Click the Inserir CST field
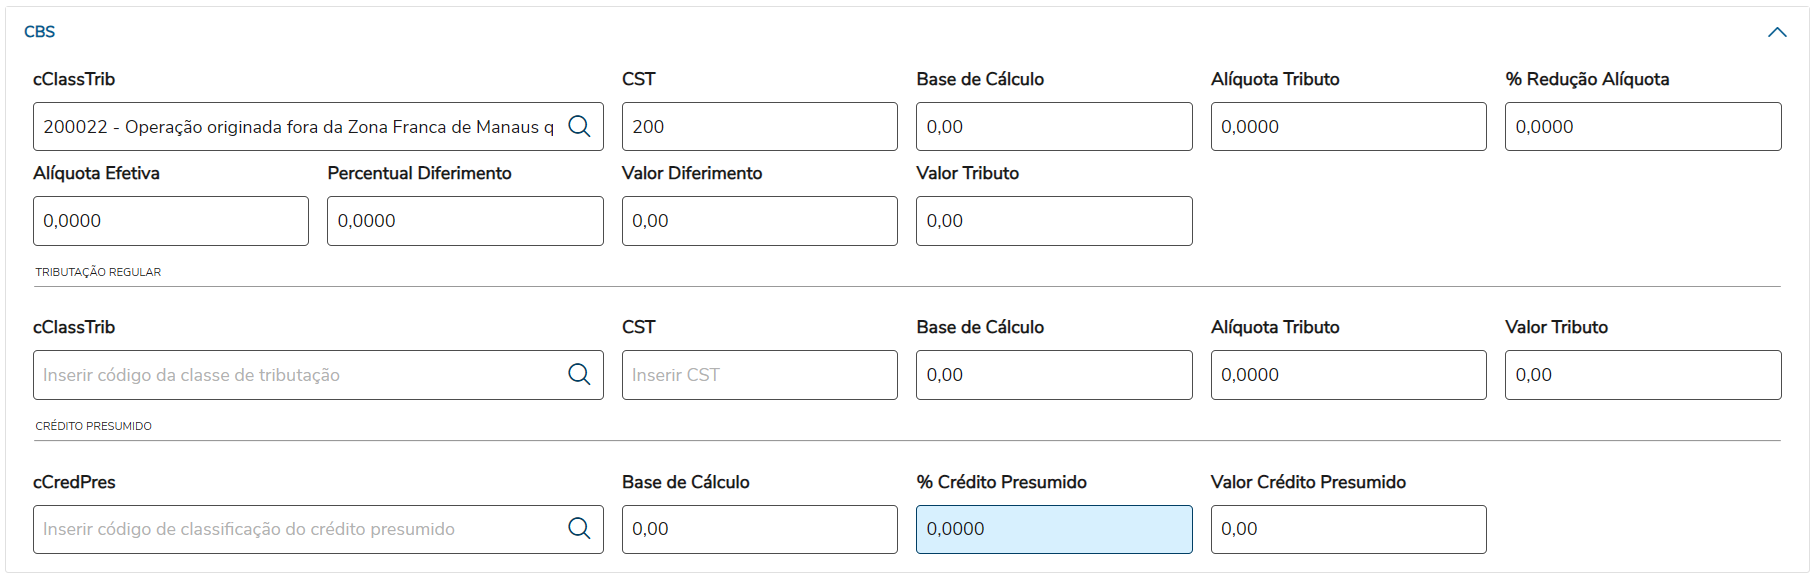 point(759,375)
